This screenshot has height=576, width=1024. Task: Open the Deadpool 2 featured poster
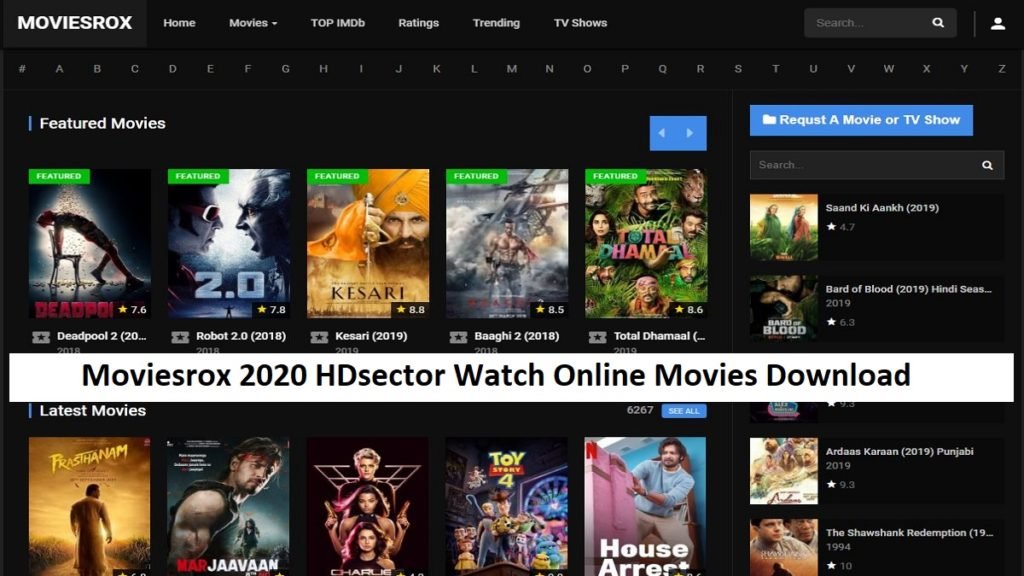(x=89, y=244)
